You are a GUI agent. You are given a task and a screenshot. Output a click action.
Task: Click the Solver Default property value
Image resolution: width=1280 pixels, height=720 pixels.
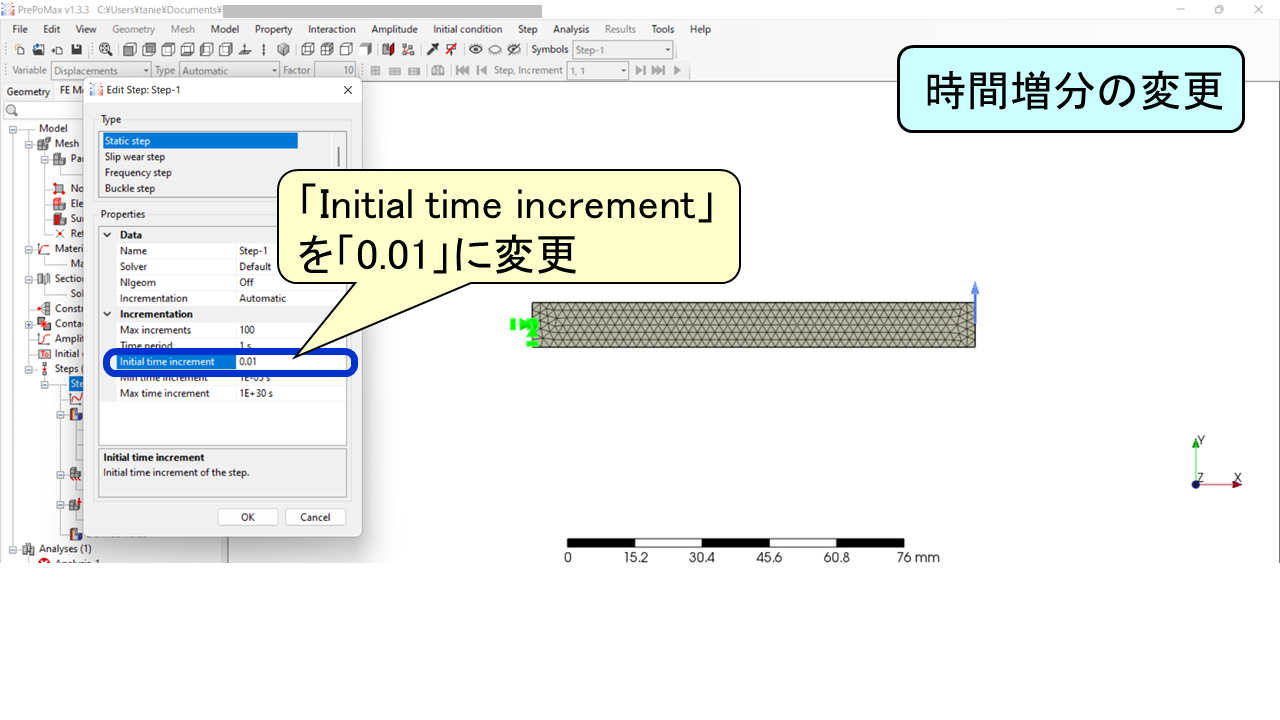[255, 267]
